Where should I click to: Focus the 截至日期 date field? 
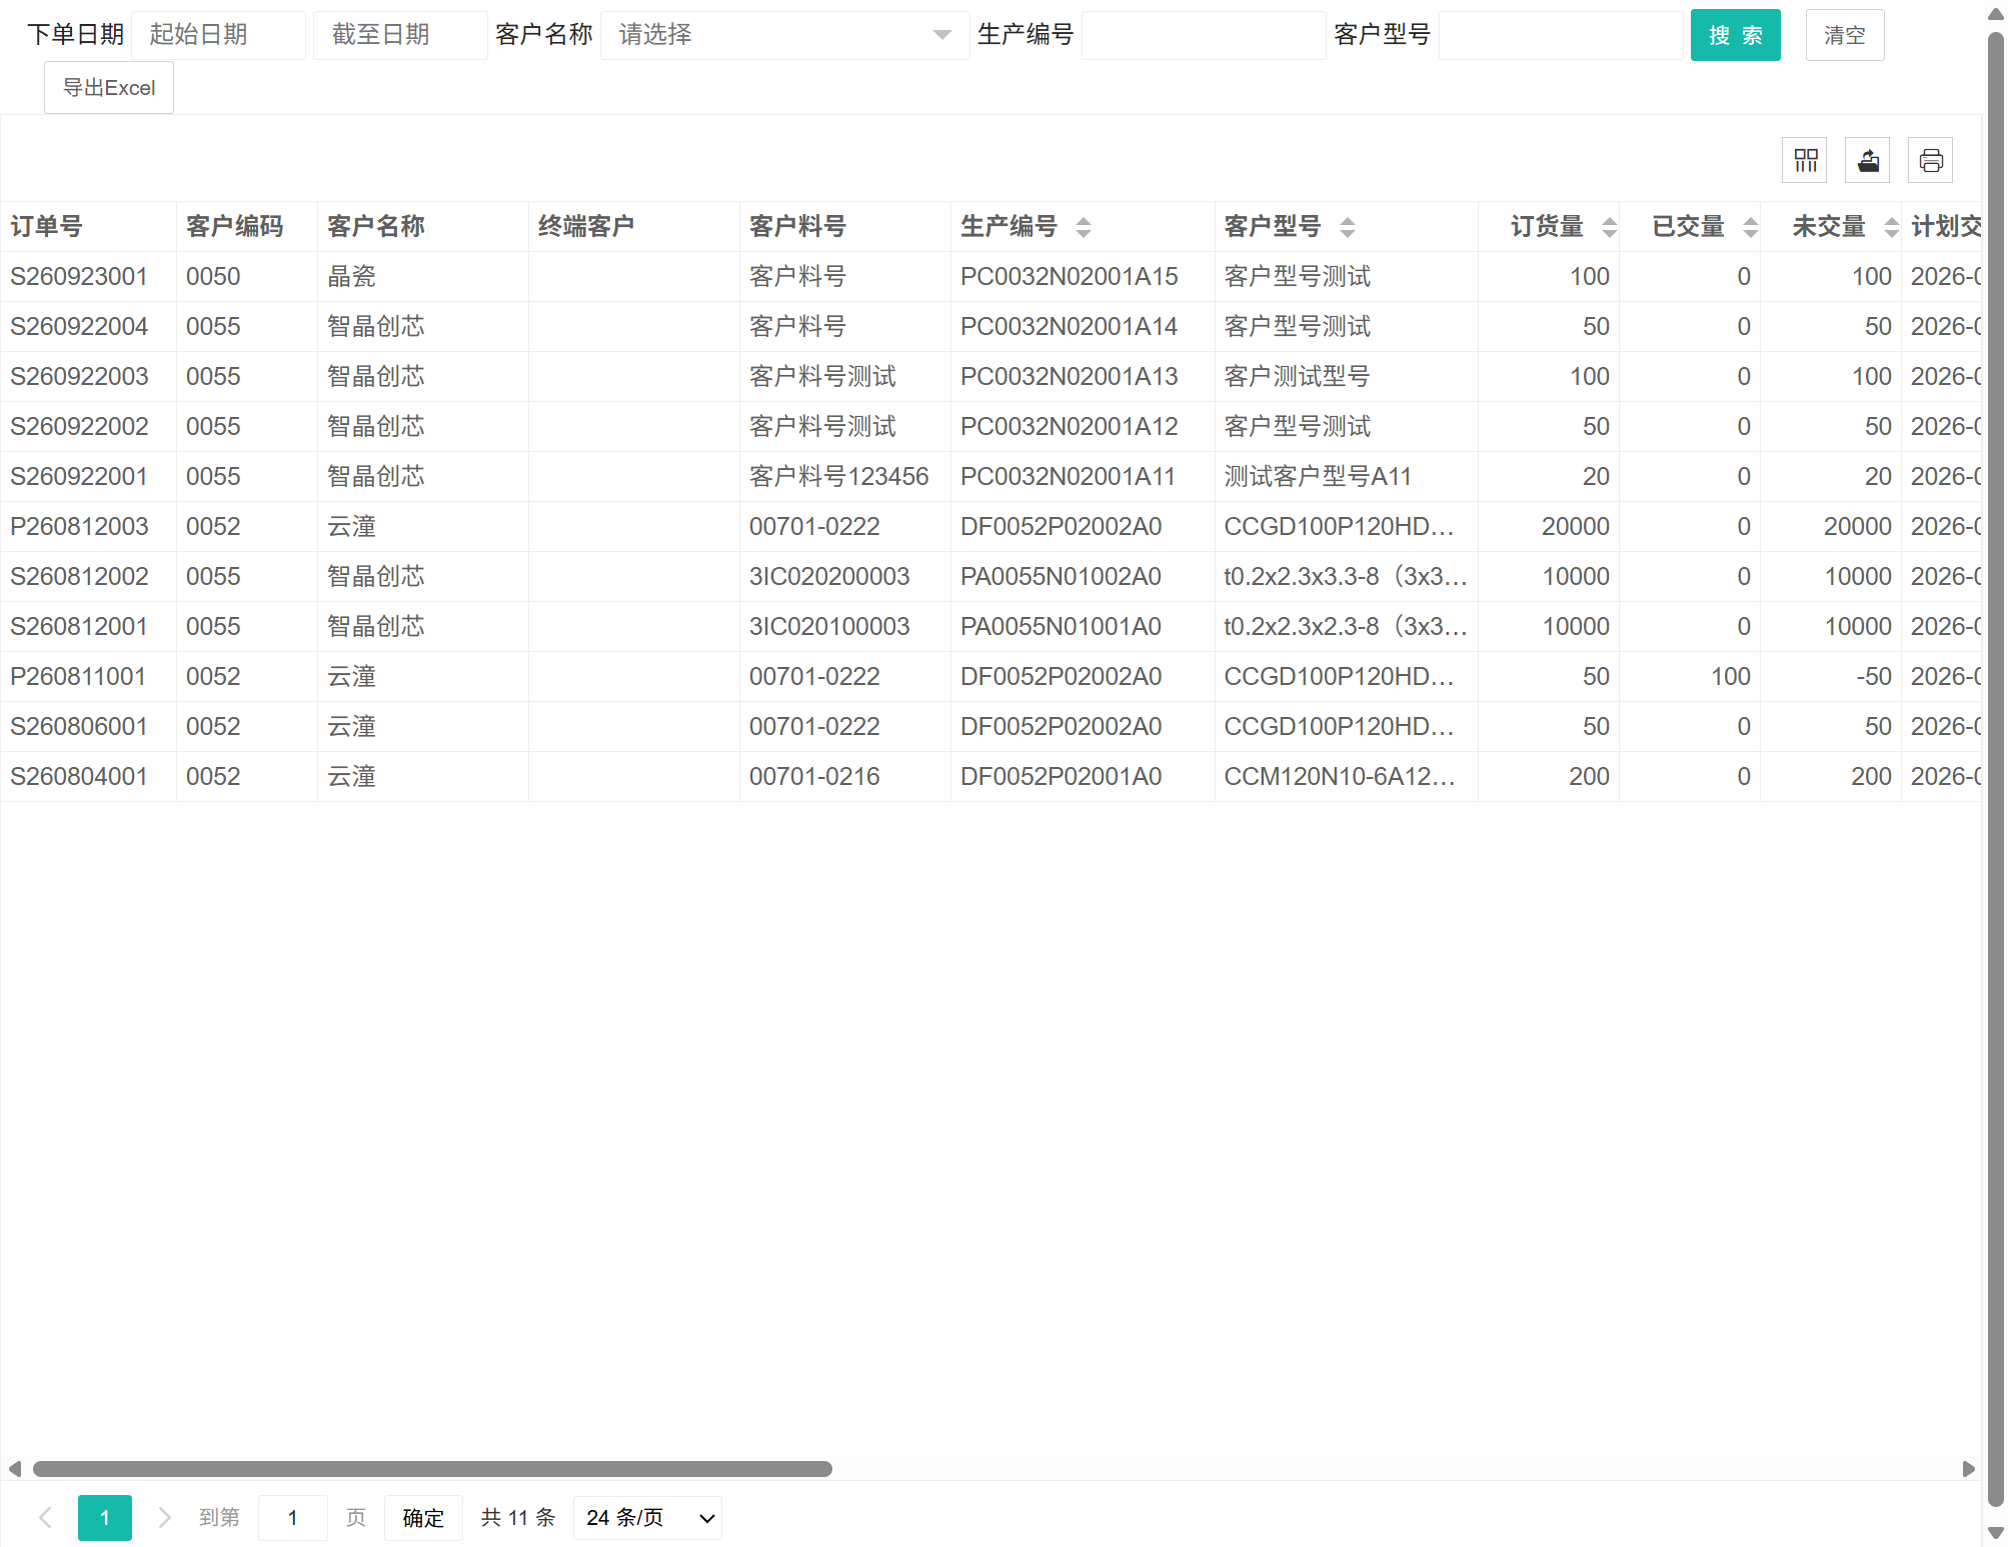400,35
